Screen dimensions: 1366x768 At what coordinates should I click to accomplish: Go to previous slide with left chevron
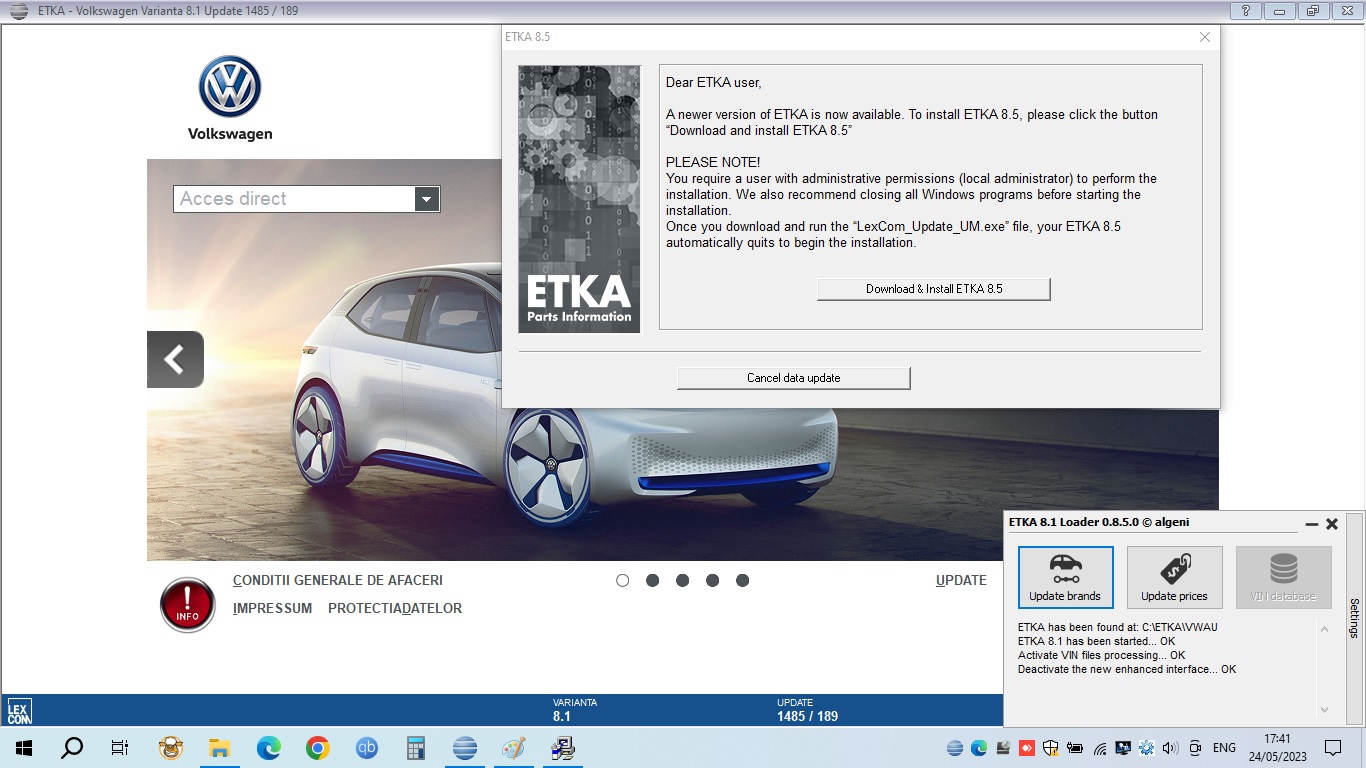175,359
